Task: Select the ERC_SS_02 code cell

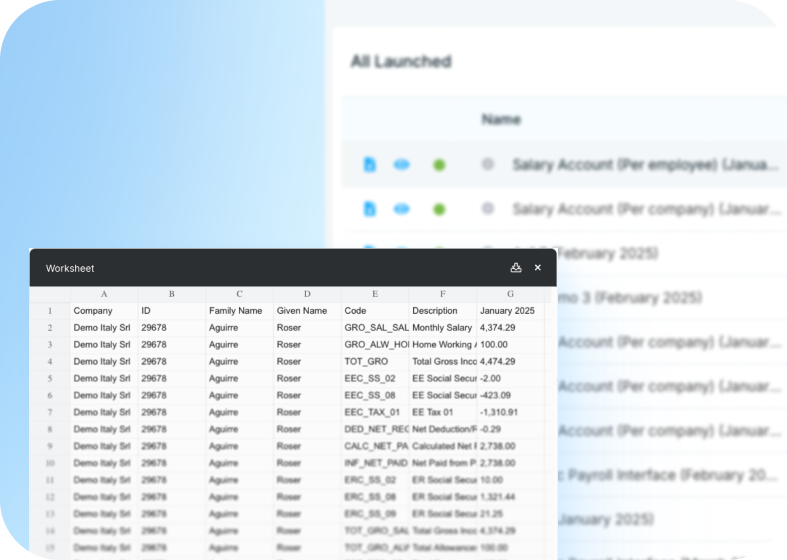Action: [375, 480]
